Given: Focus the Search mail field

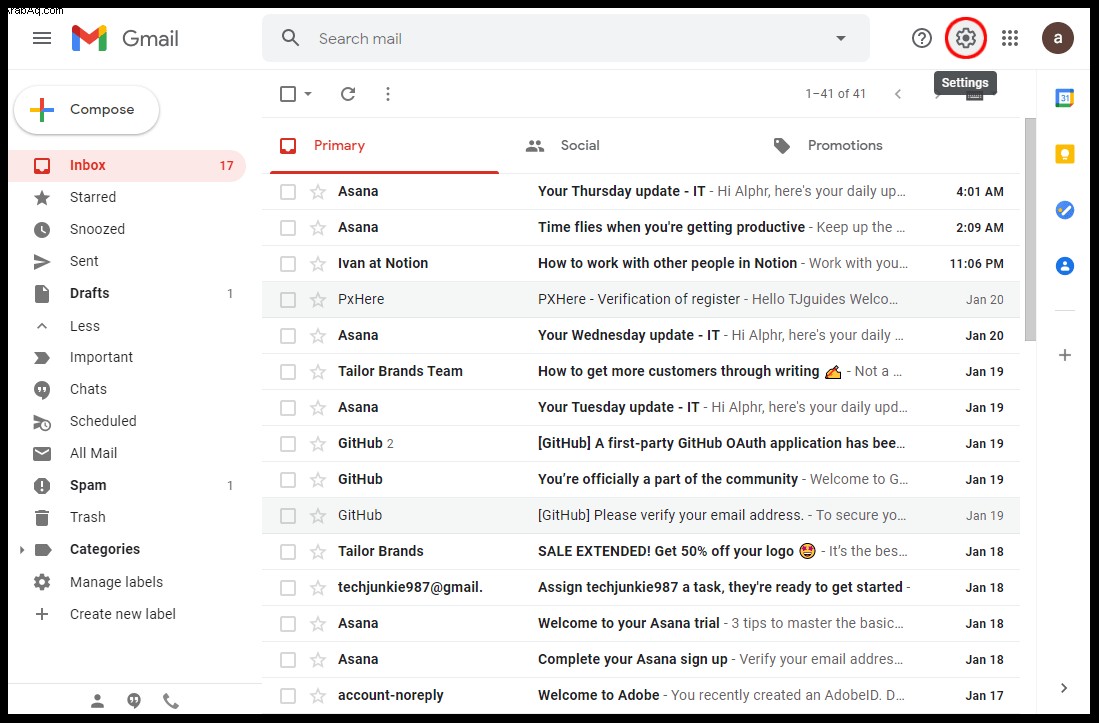Looking at the screenshot, I should coord(566,39).
